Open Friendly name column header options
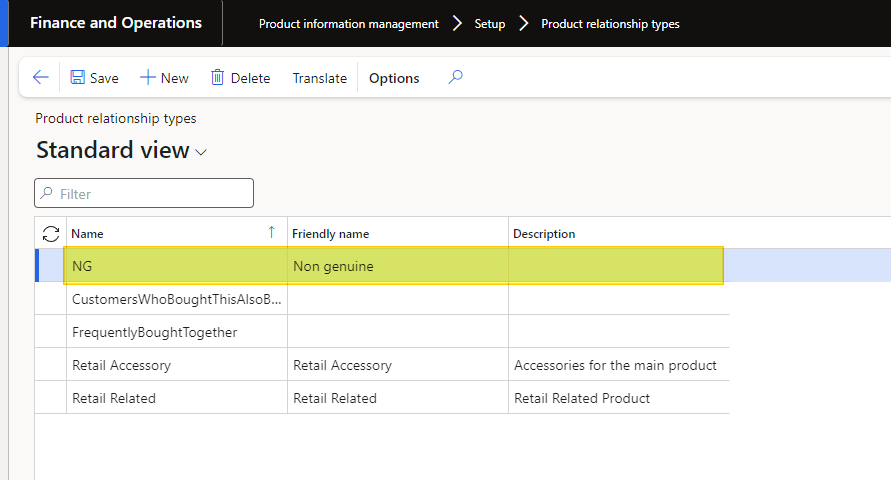 coord(331,234)
